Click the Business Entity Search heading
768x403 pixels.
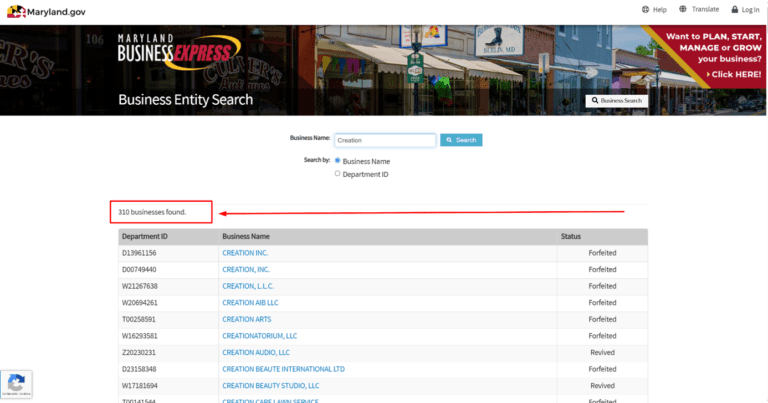pos(186,99)
